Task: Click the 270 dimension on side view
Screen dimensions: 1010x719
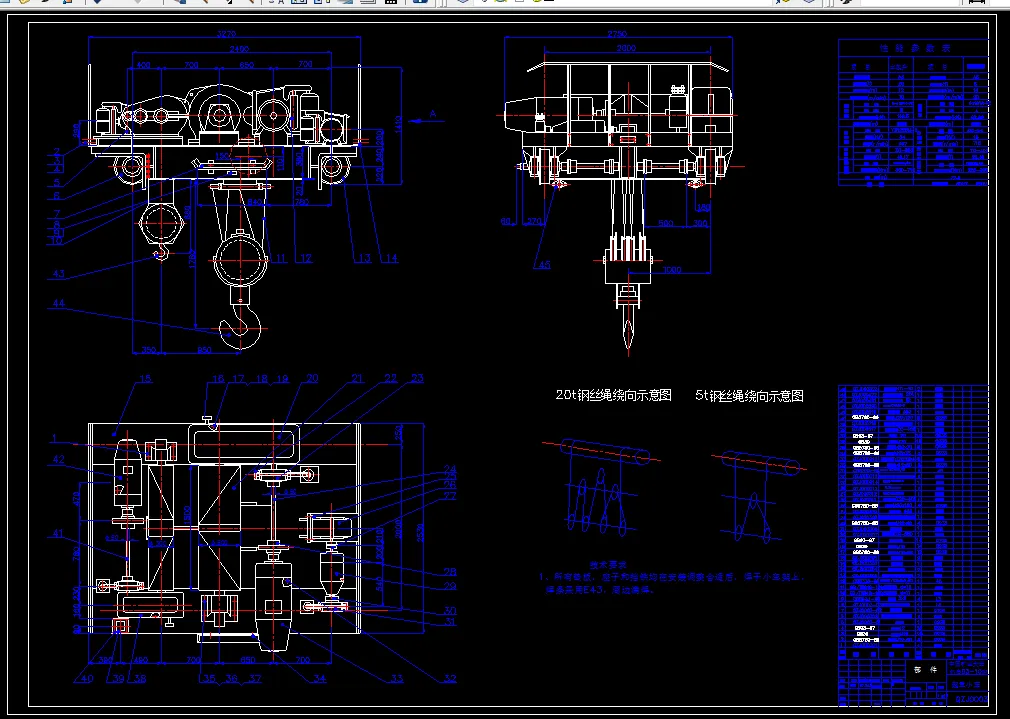Action: tap(535, 221)
